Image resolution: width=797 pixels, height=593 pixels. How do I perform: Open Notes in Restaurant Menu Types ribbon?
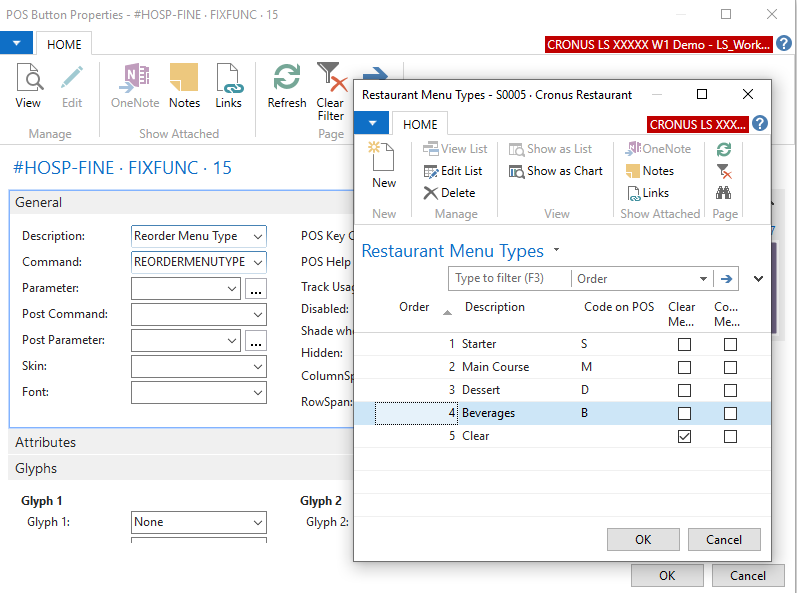pos(650,171)
